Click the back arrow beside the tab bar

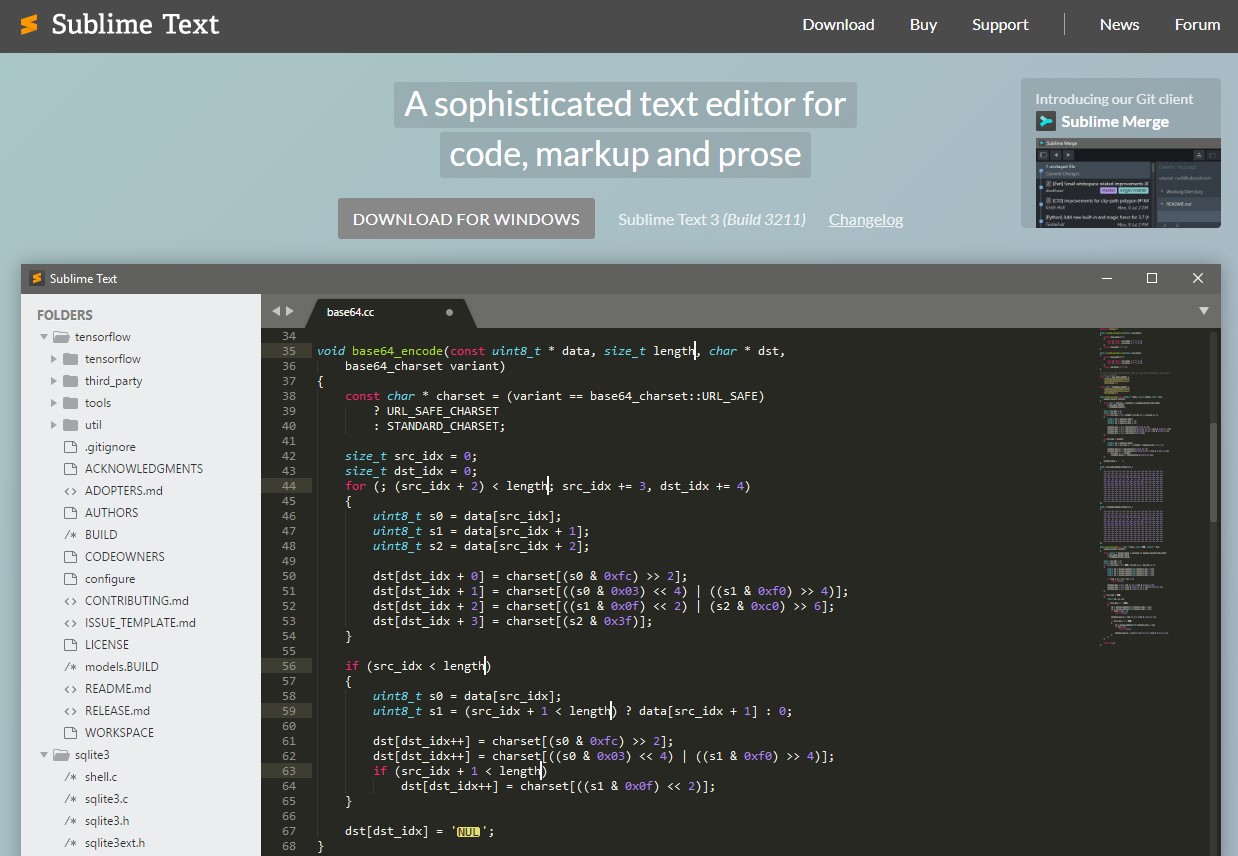(x=277, y=311)
